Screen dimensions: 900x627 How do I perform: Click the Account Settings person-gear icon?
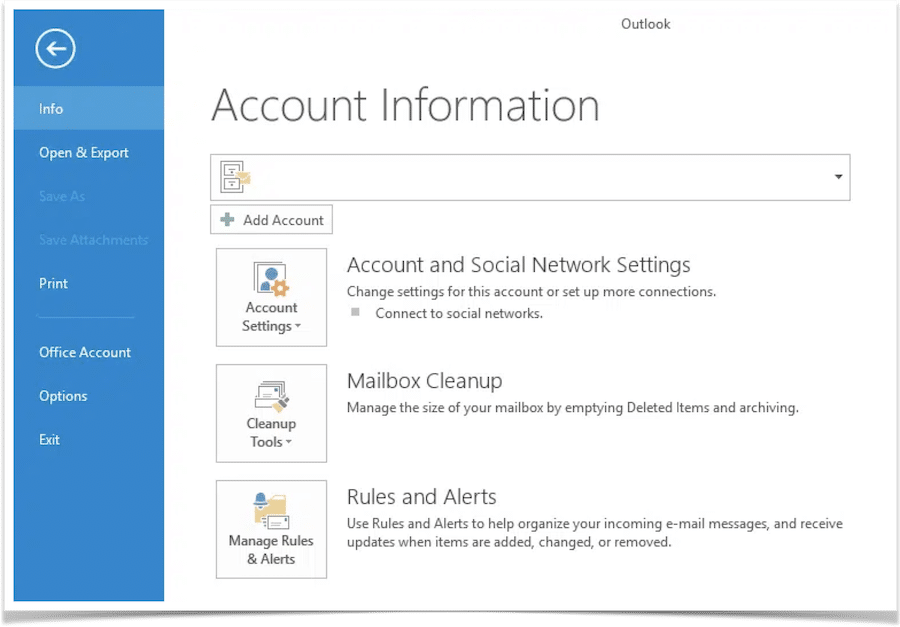coord(270,279)
